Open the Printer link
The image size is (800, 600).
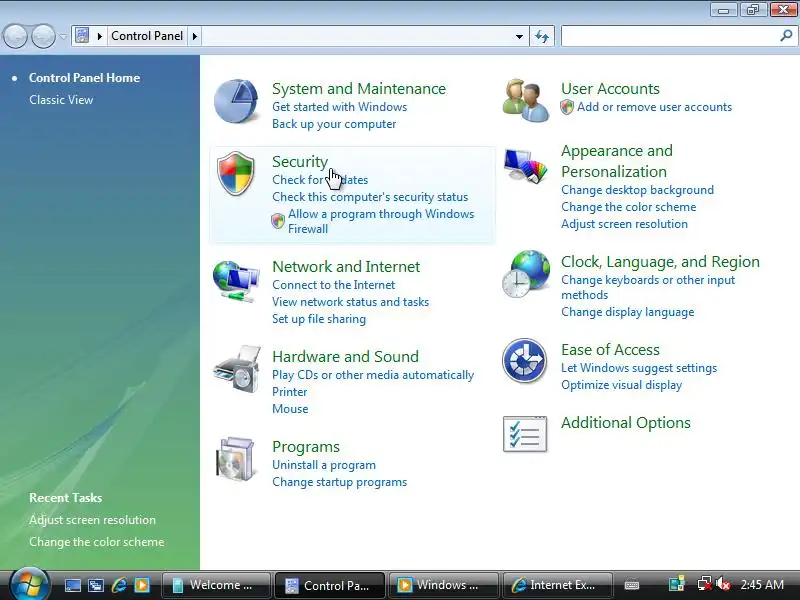coord(289,392)
